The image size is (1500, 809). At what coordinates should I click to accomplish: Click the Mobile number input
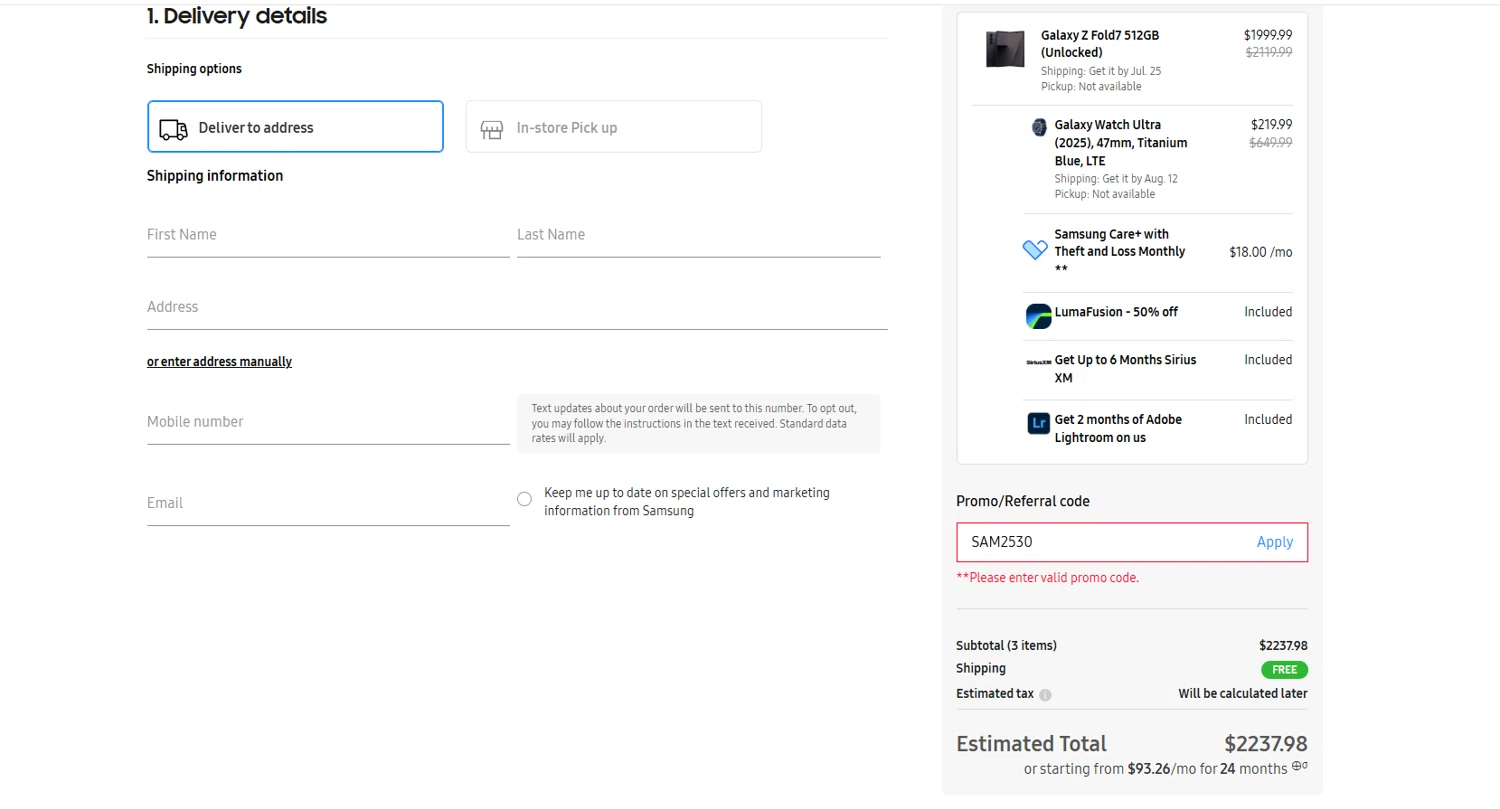[328, 422]
